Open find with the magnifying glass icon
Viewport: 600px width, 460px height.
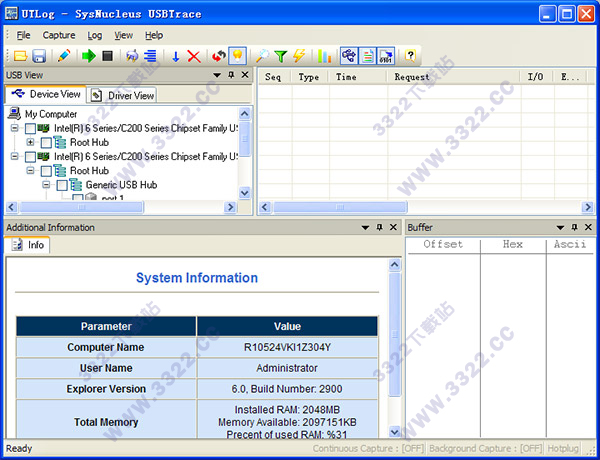point(262,56)
